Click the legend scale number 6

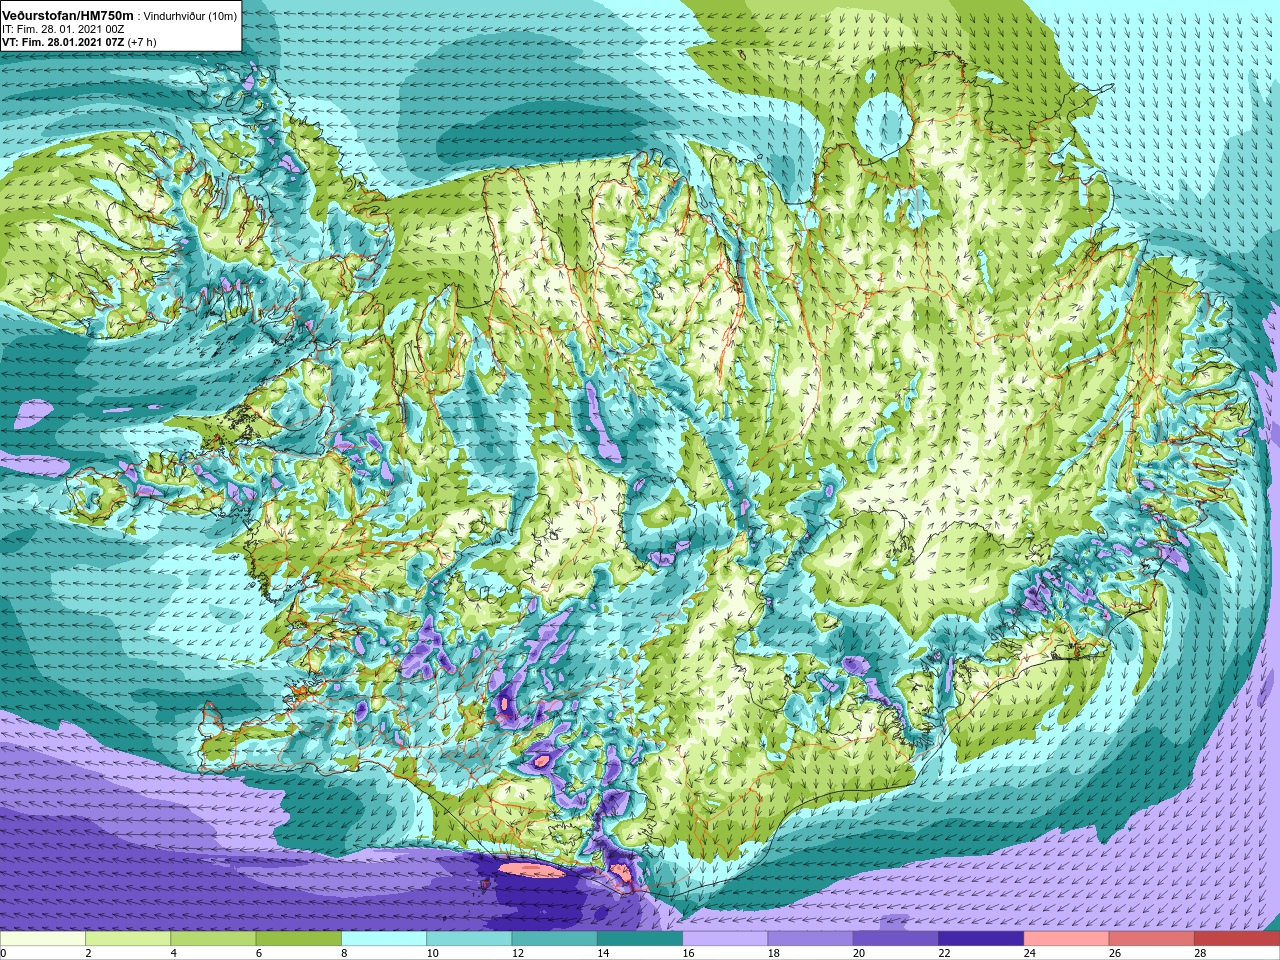coord(259,953)
